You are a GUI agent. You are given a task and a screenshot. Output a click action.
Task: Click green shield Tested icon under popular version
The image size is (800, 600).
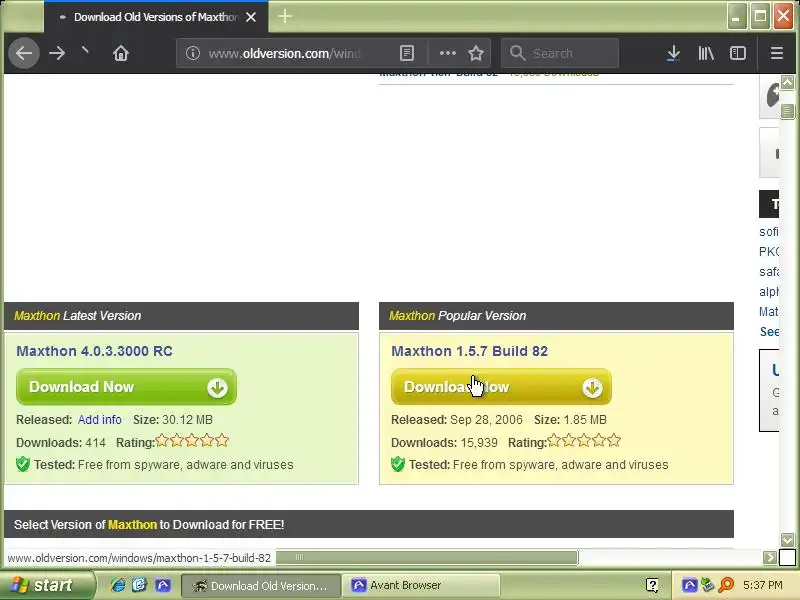(x=398, y=464)
